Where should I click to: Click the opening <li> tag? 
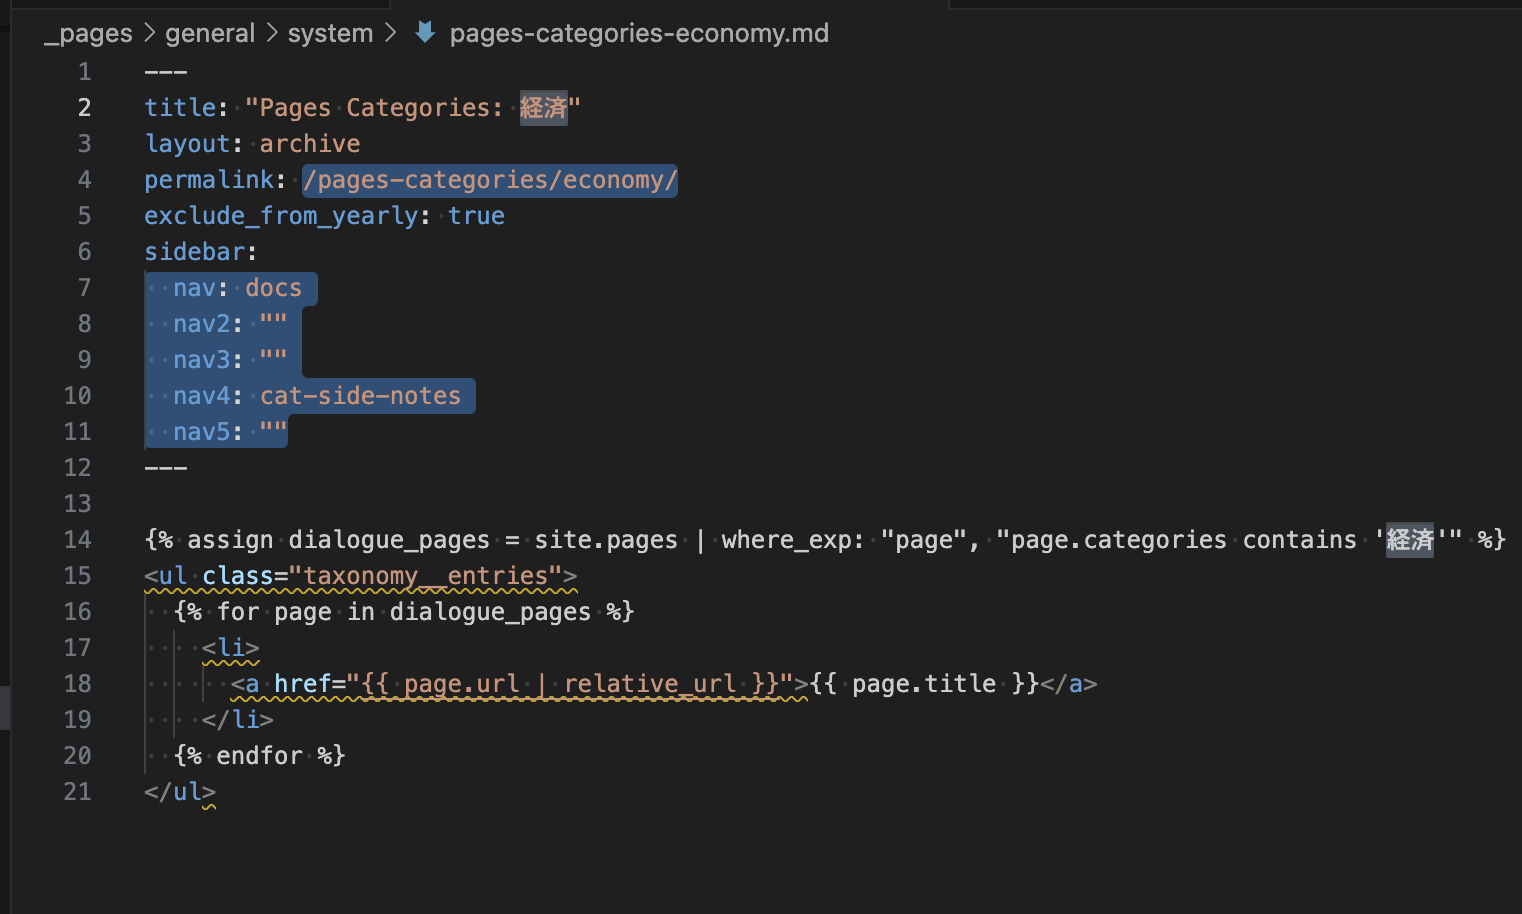click(x=231, y=648)
